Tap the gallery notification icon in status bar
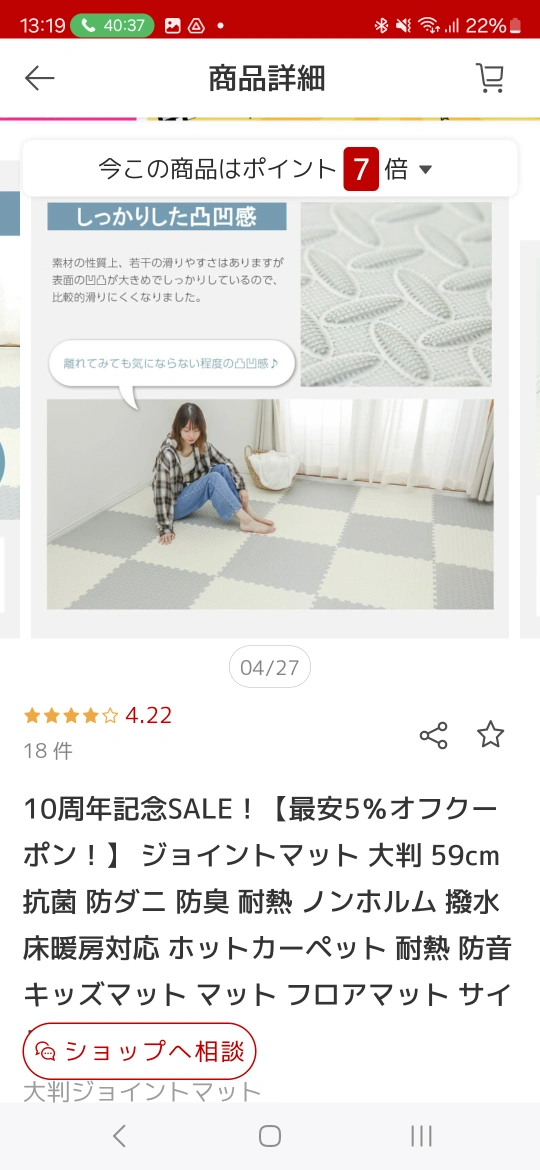Viewport: 540px width, 1170px height. (172, 25)
